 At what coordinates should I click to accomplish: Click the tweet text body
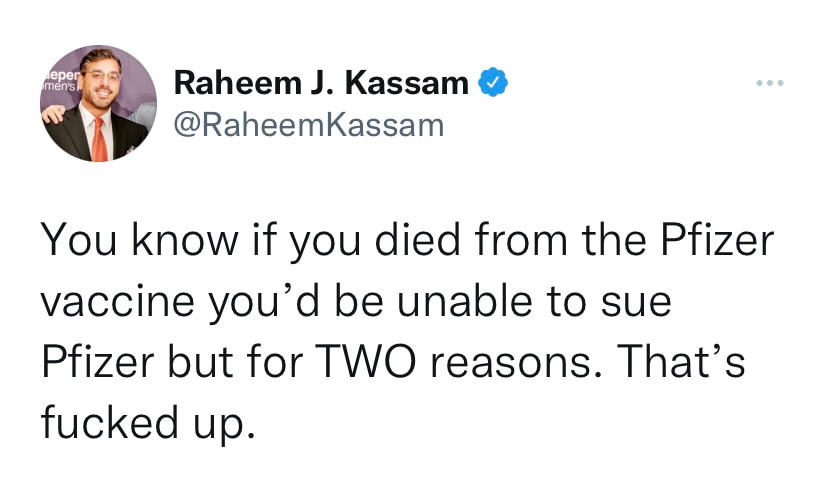(x=400, y=329)
